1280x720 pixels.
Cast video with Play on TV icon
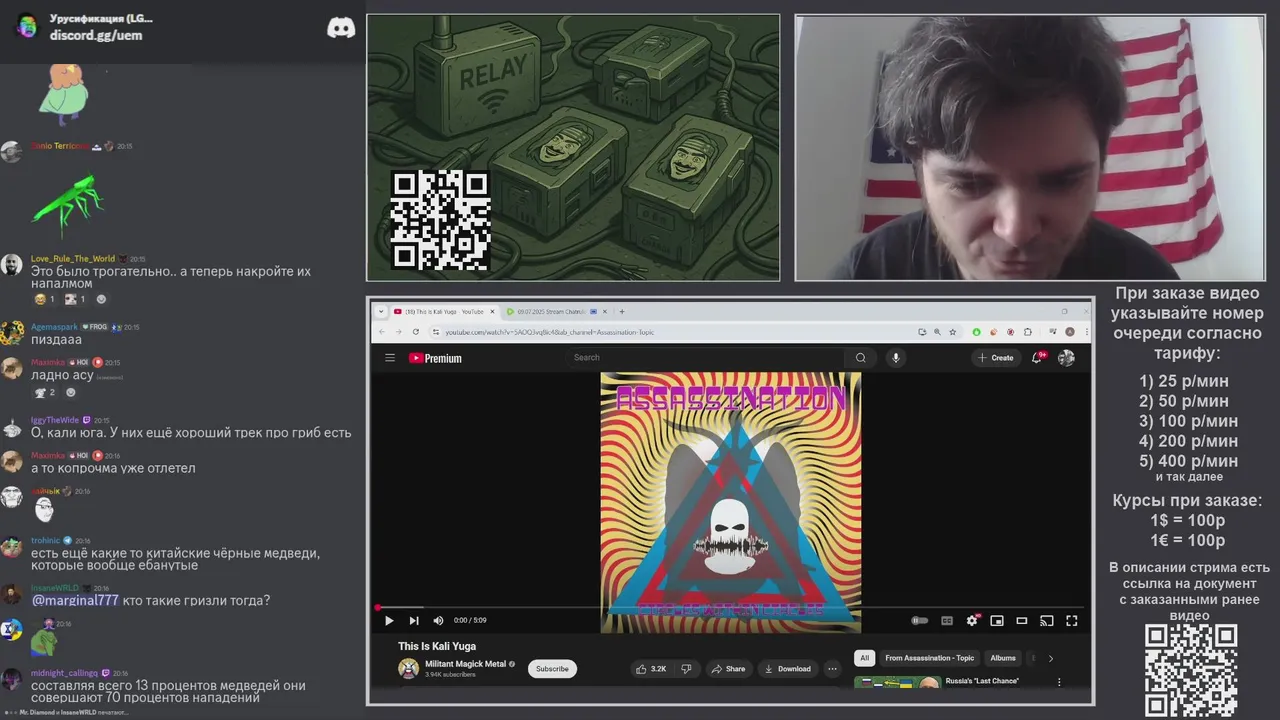[1047, 621]
